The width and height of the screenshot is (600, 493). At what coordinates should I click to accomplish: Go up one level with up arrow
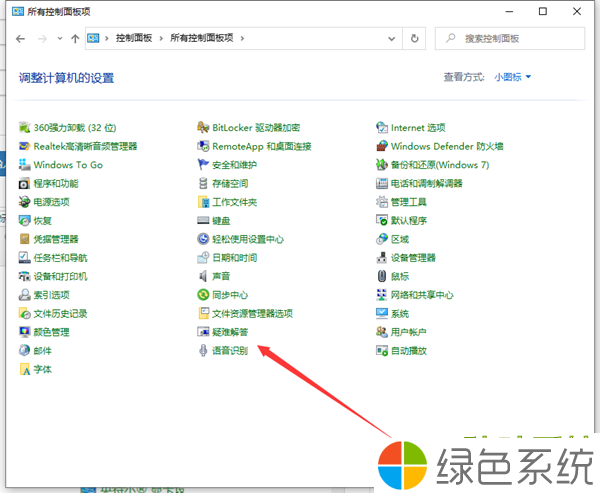click(x=75, y=38)
